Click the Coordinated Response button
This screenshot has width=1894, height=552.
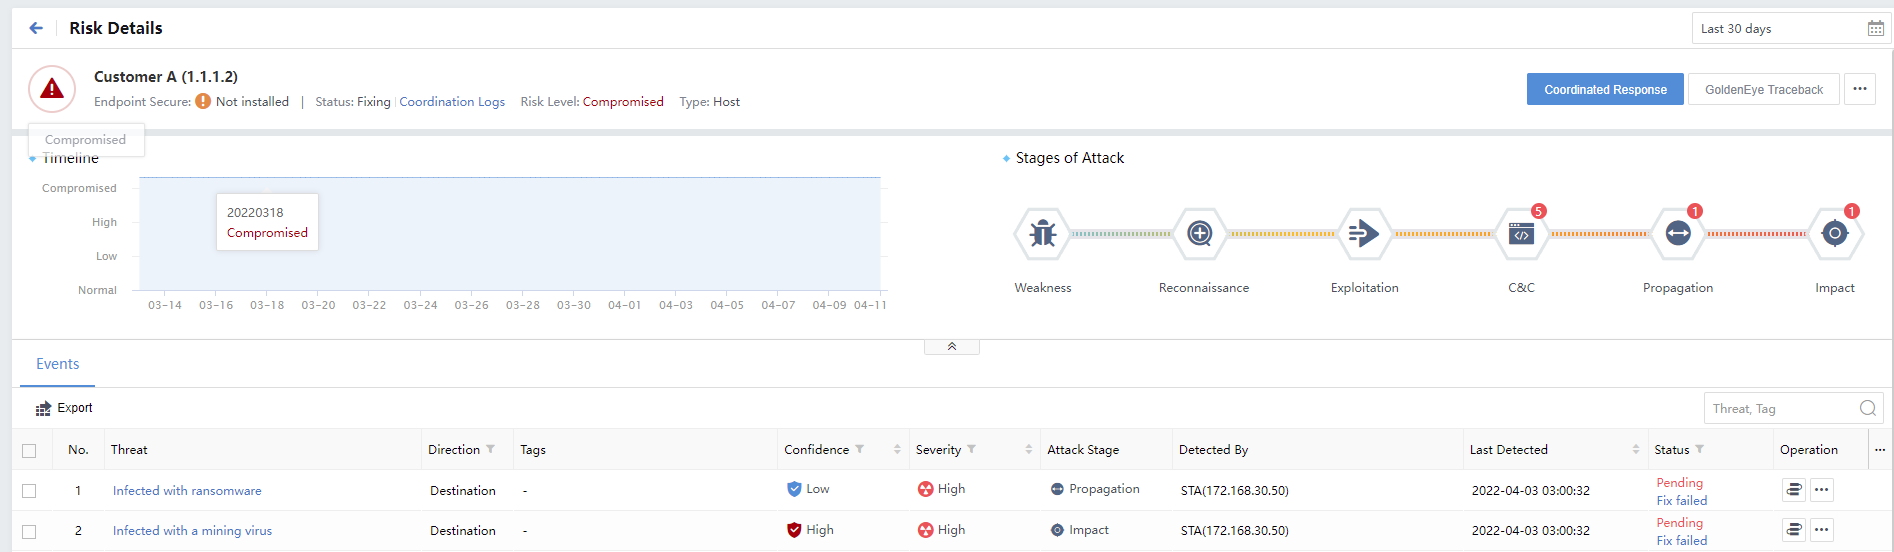click(1604, 89)
